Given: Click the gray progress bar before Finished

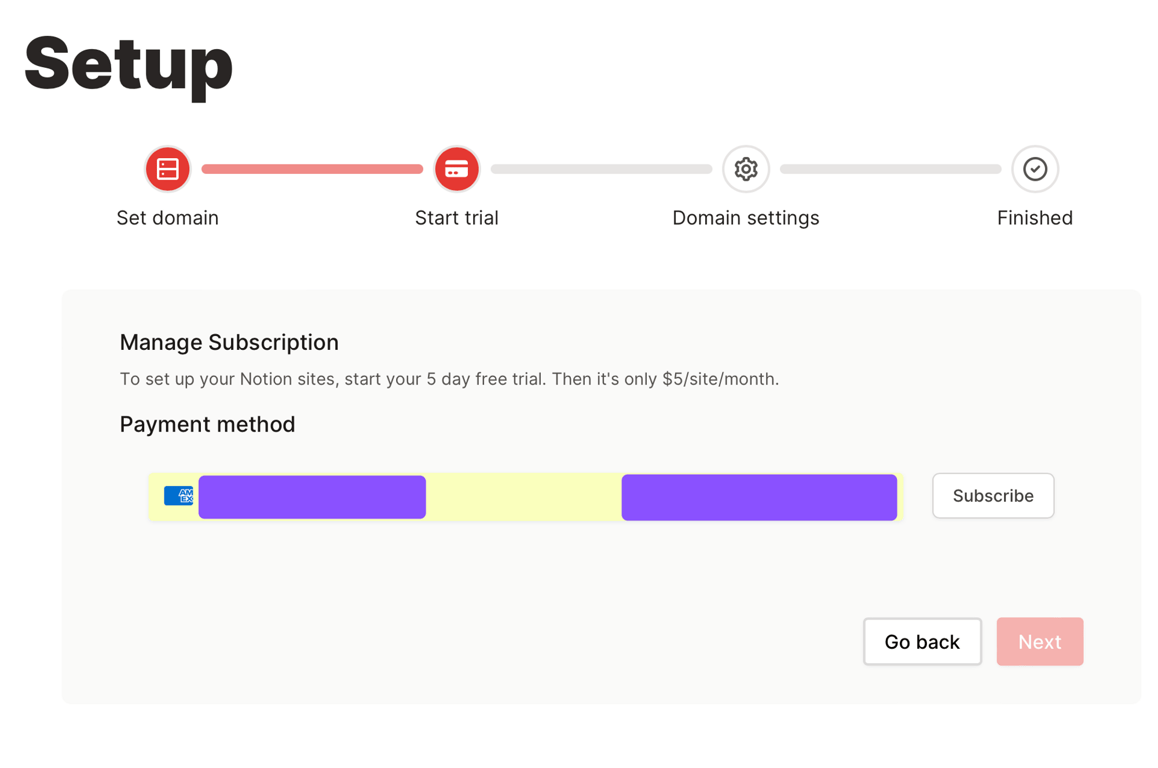Looking at the screenshot, I should click(x=891, y=169).
